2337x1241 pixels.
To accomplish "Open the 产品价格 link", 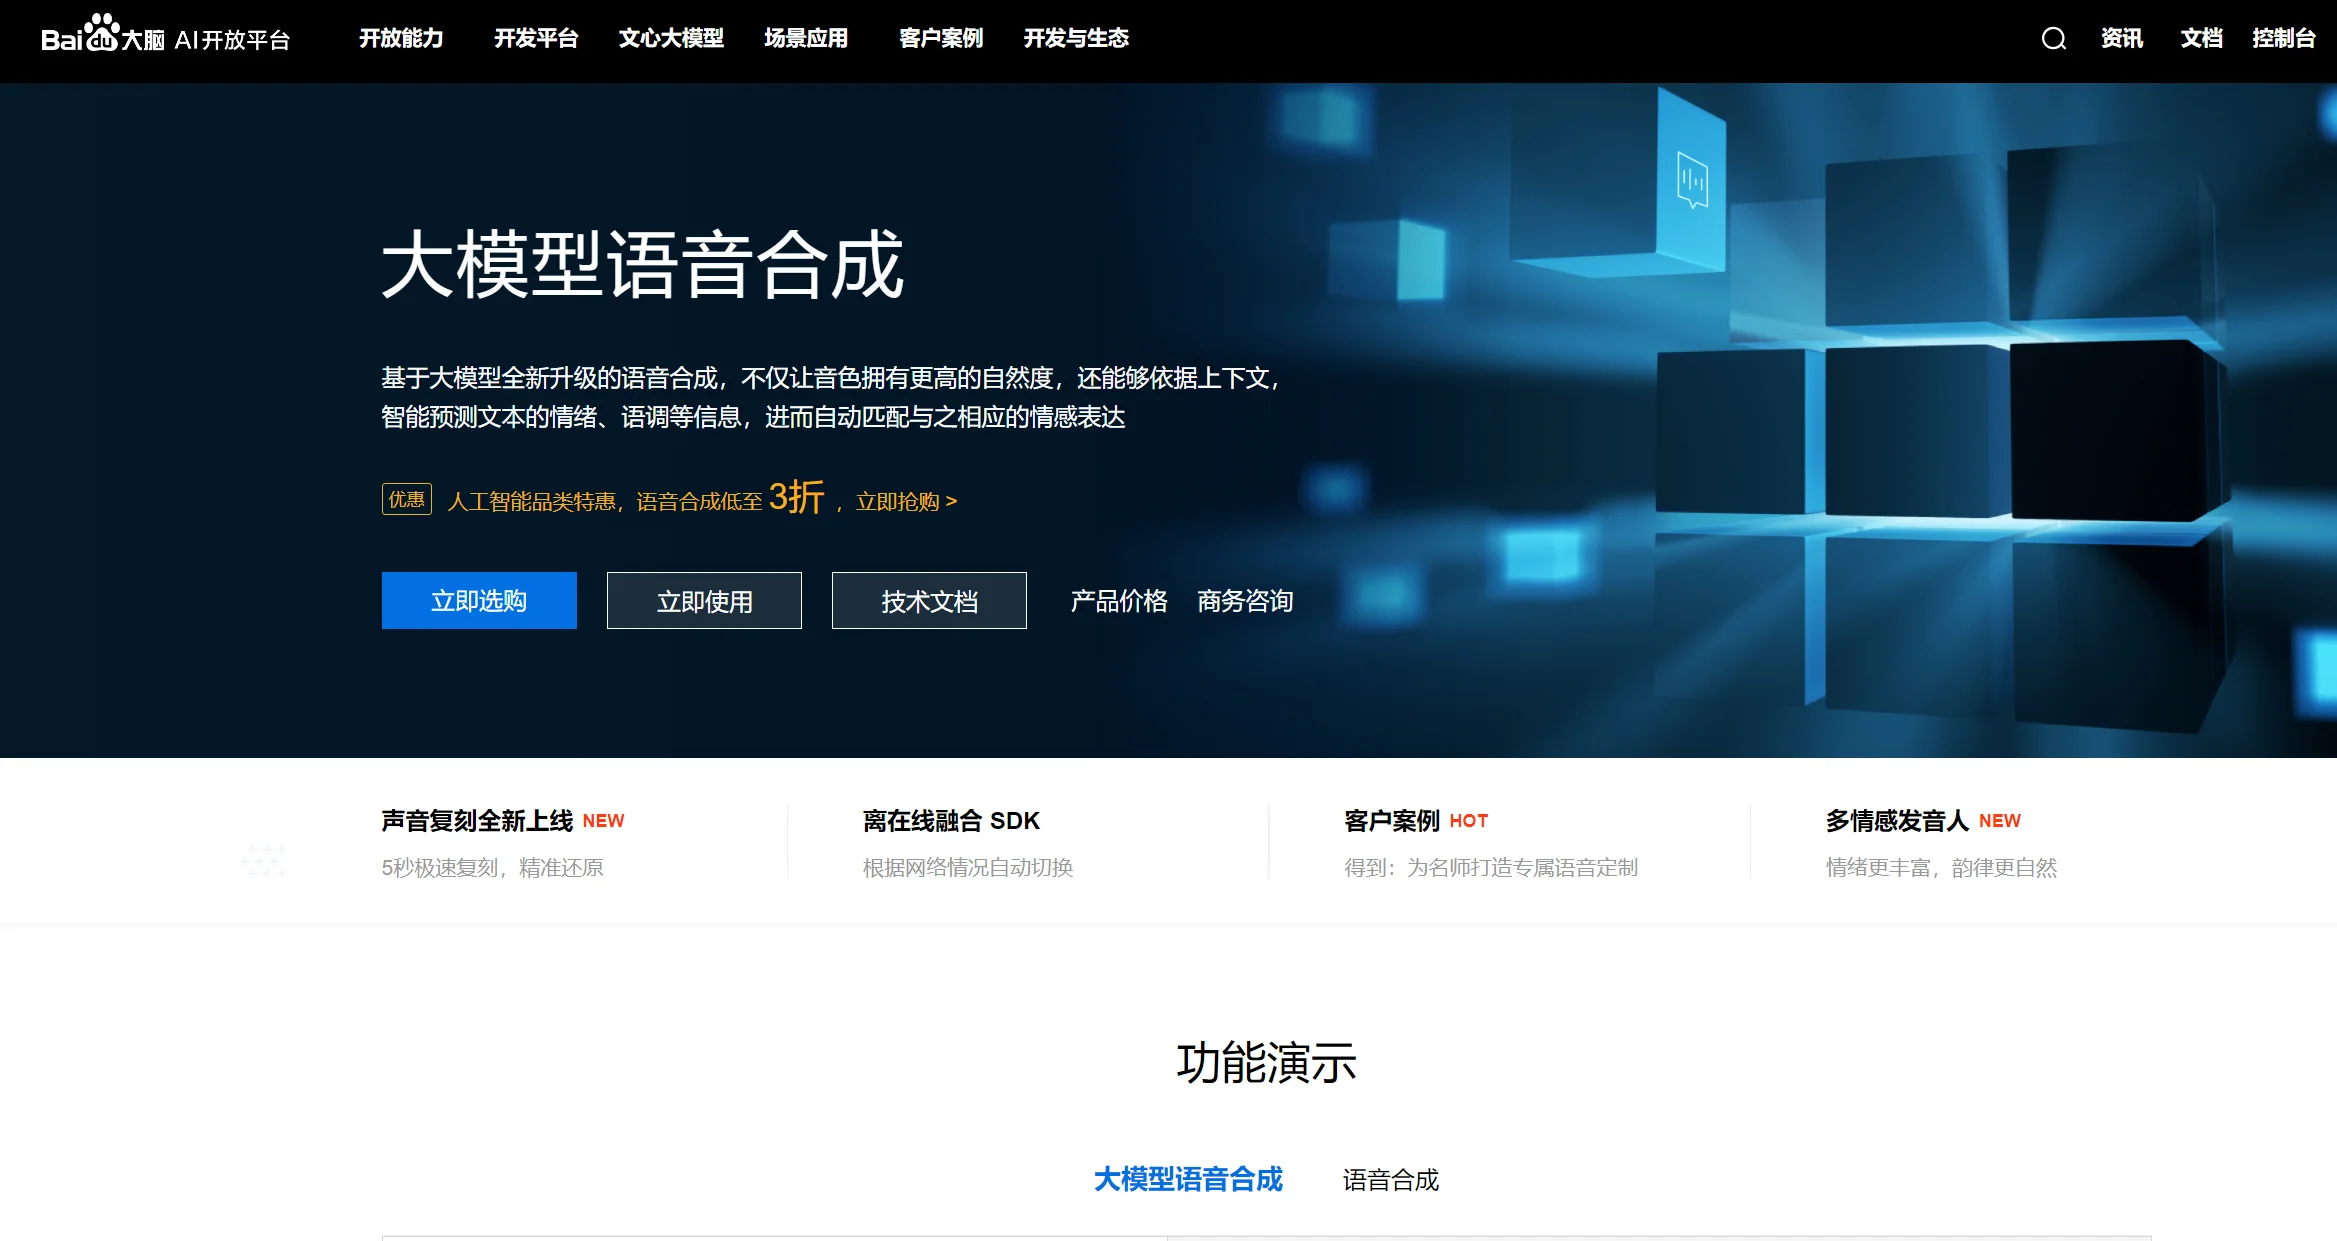I will click(1119, 601).
